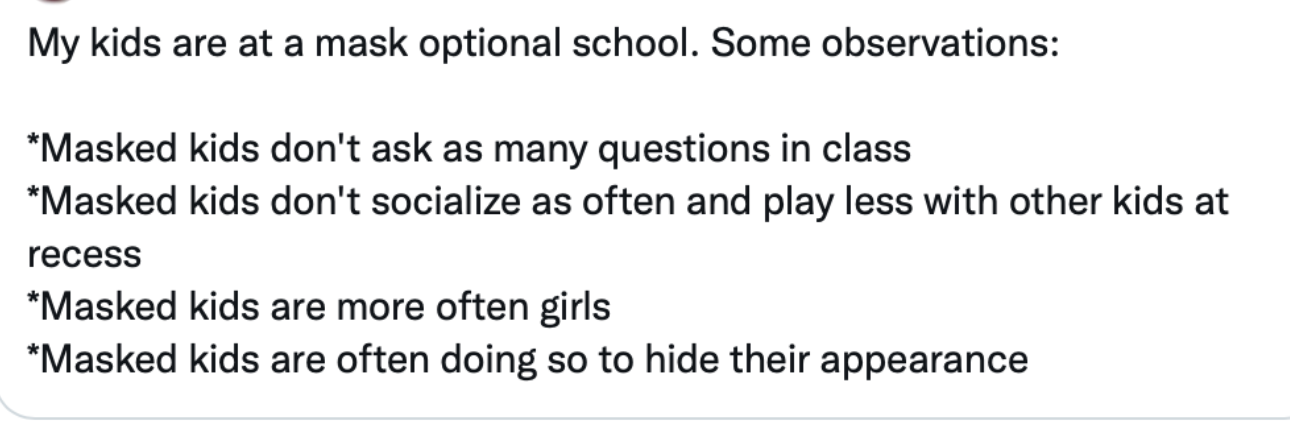Click the word "recess" in the tweet
Screen dimensions: 1290x434
(84, 255)
